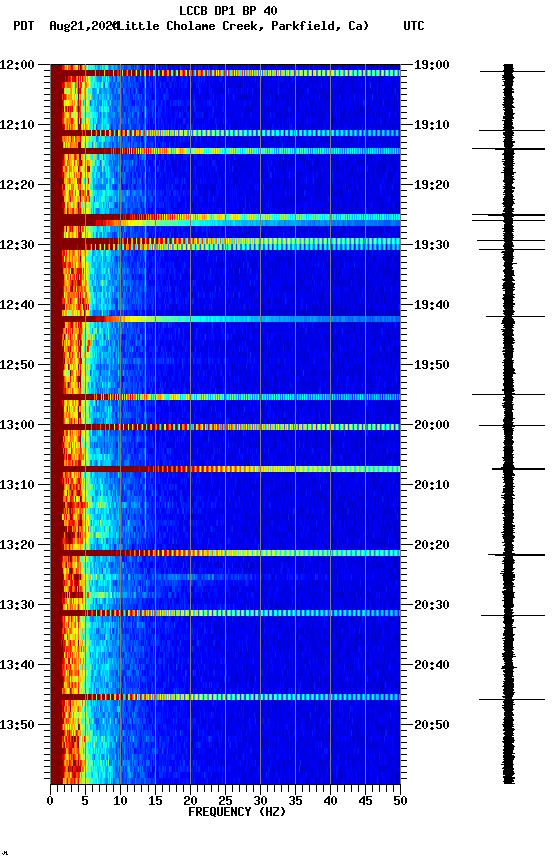Click the "19:40" UTC time label
The image size is (552, 864).
click(x=432, y=305)
